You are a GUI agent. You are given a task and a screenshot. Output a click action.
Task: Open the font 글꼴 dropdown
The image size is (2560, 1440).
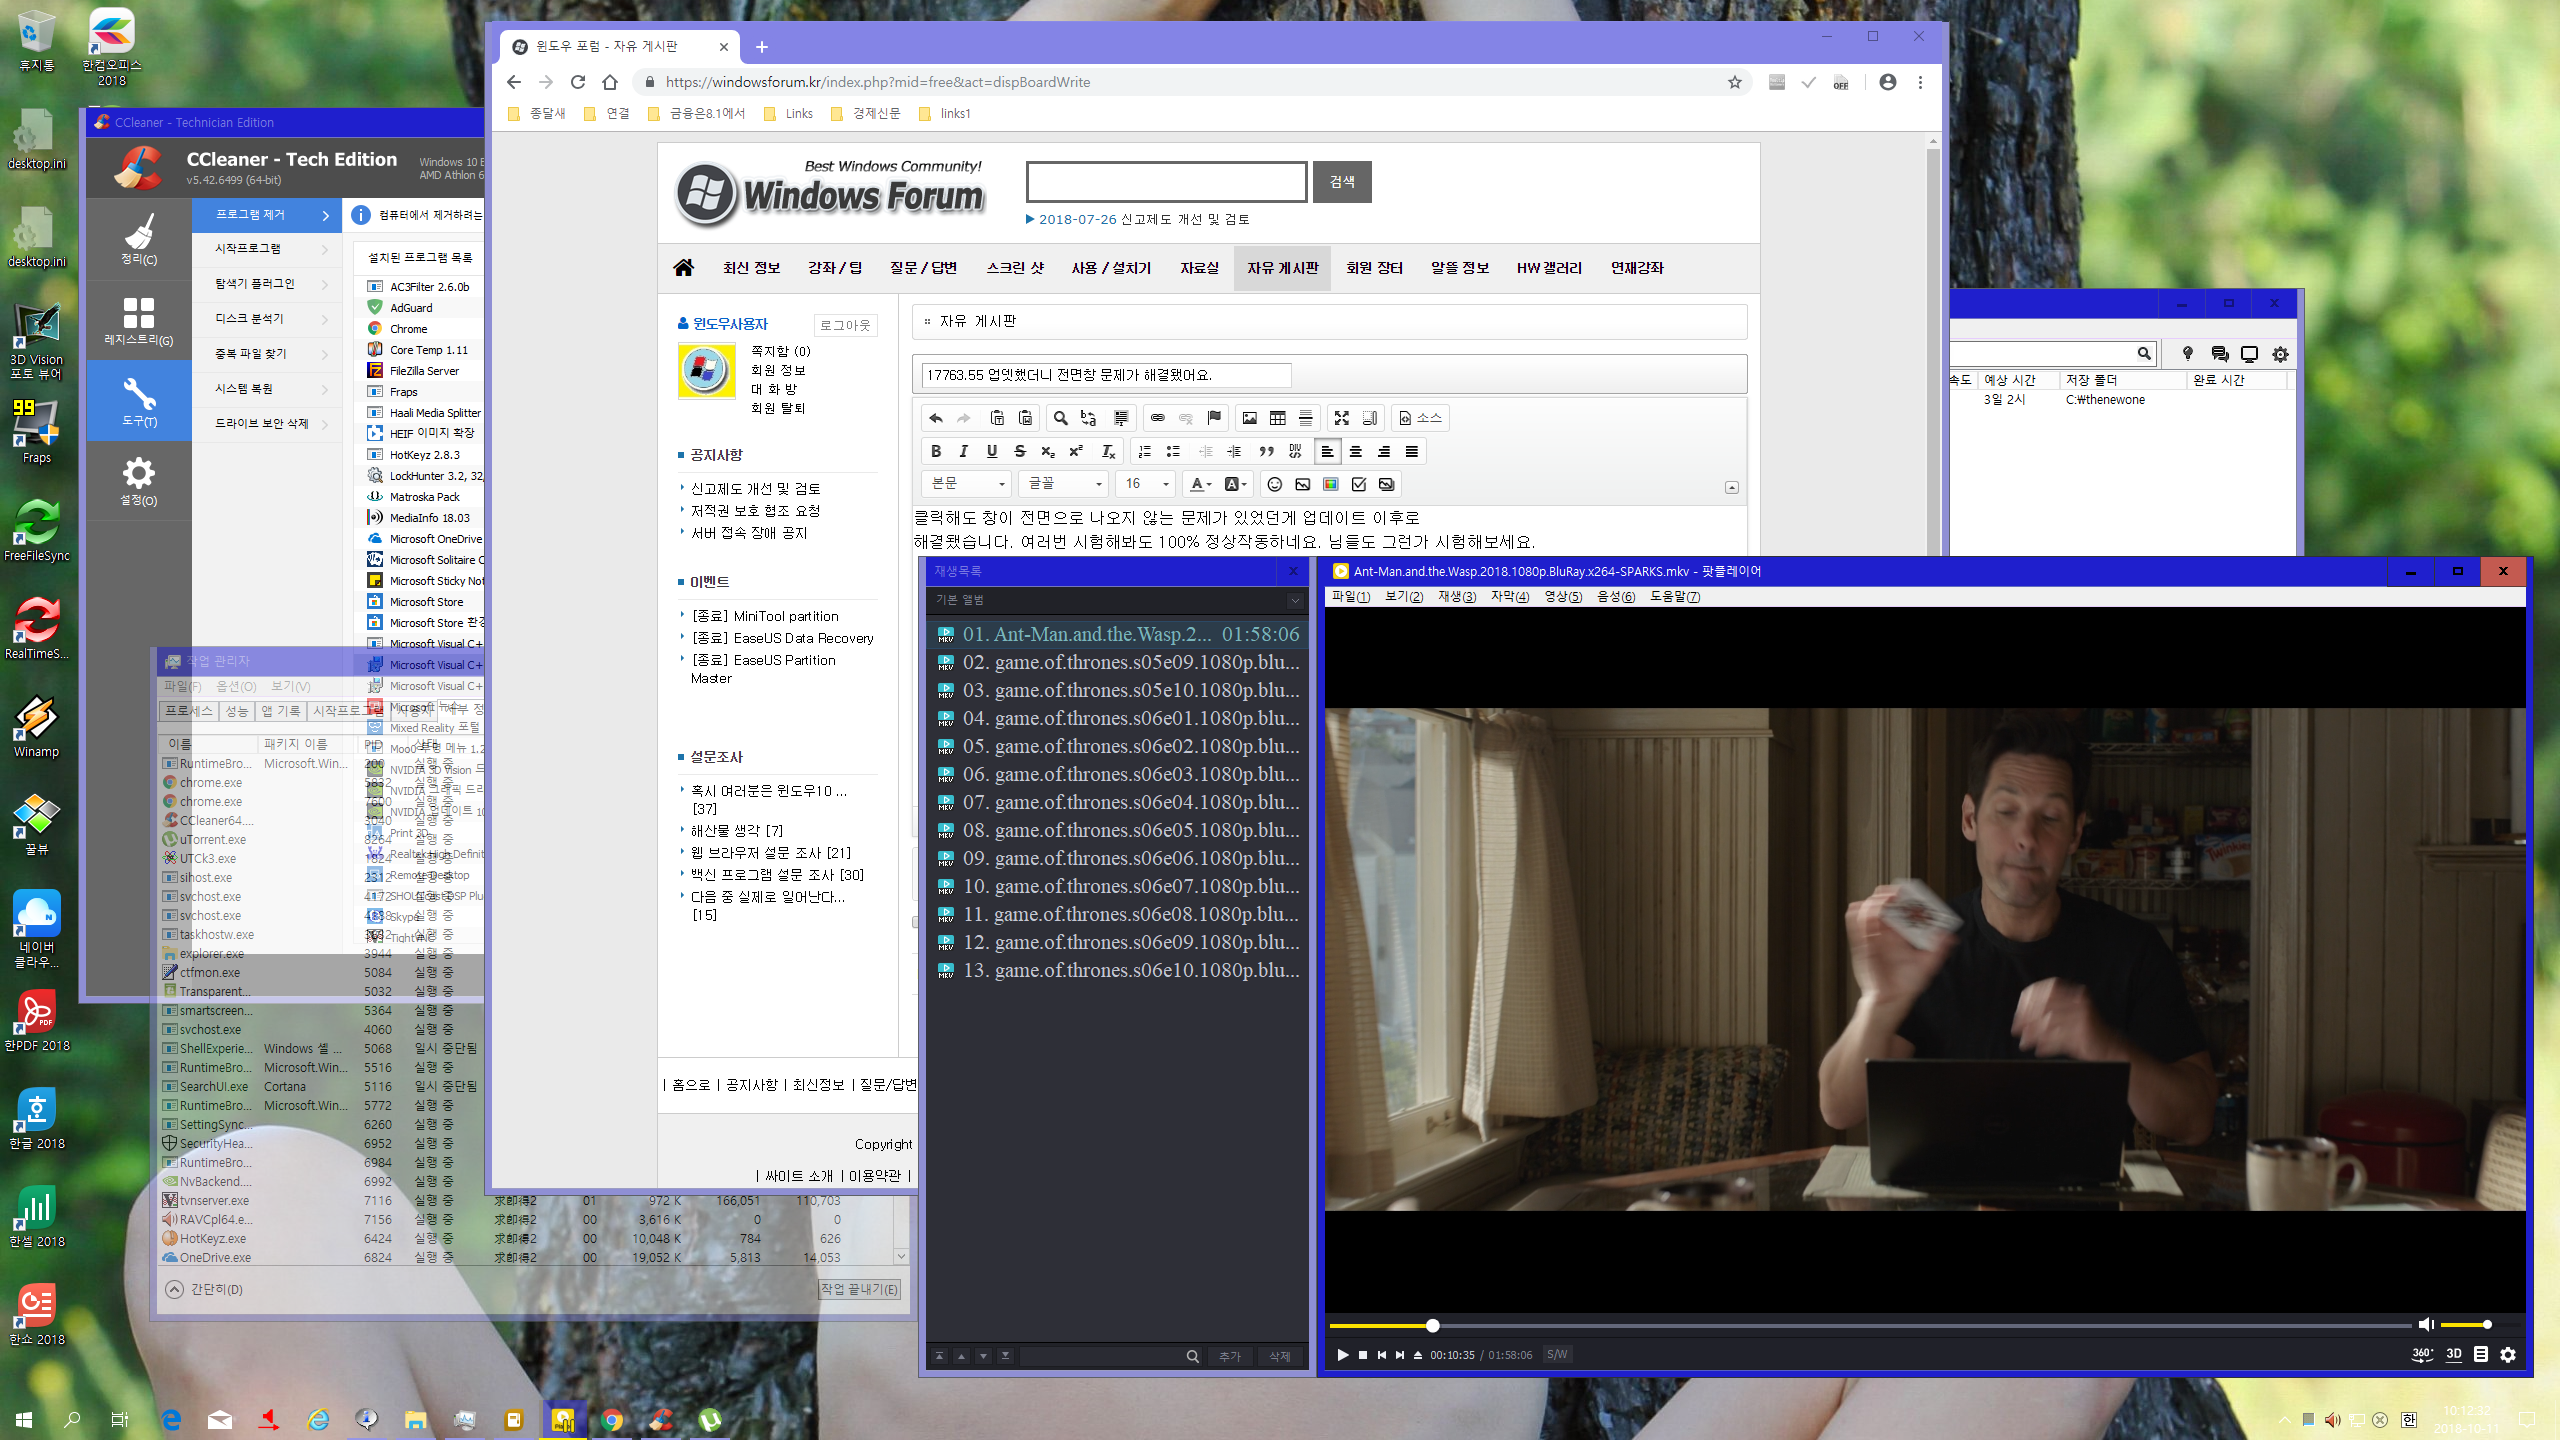click(1064, 484)
